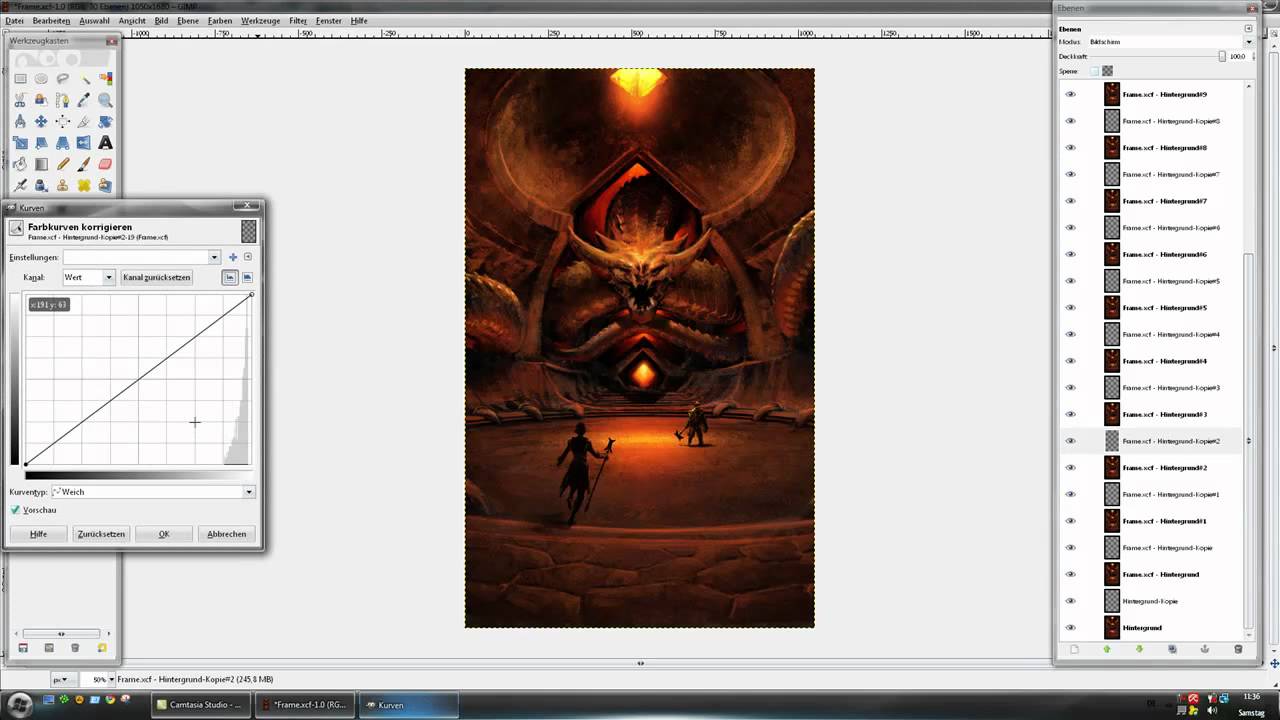Confirm curves with the OK button
The height and width of the screenshot is (720, 1280).
(x=164, y=534)
